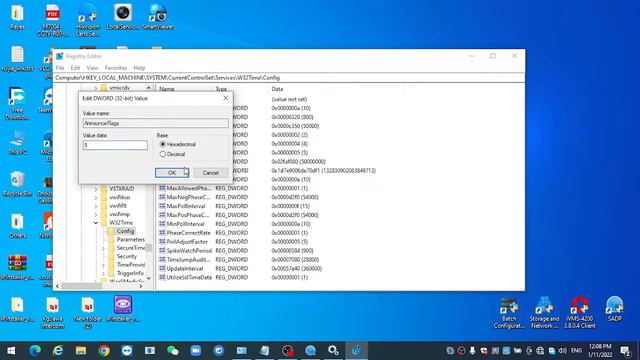The image size is (640, 360).
Task: Select the PollAdjustFactor value name
Action: (x=187, y=242)
